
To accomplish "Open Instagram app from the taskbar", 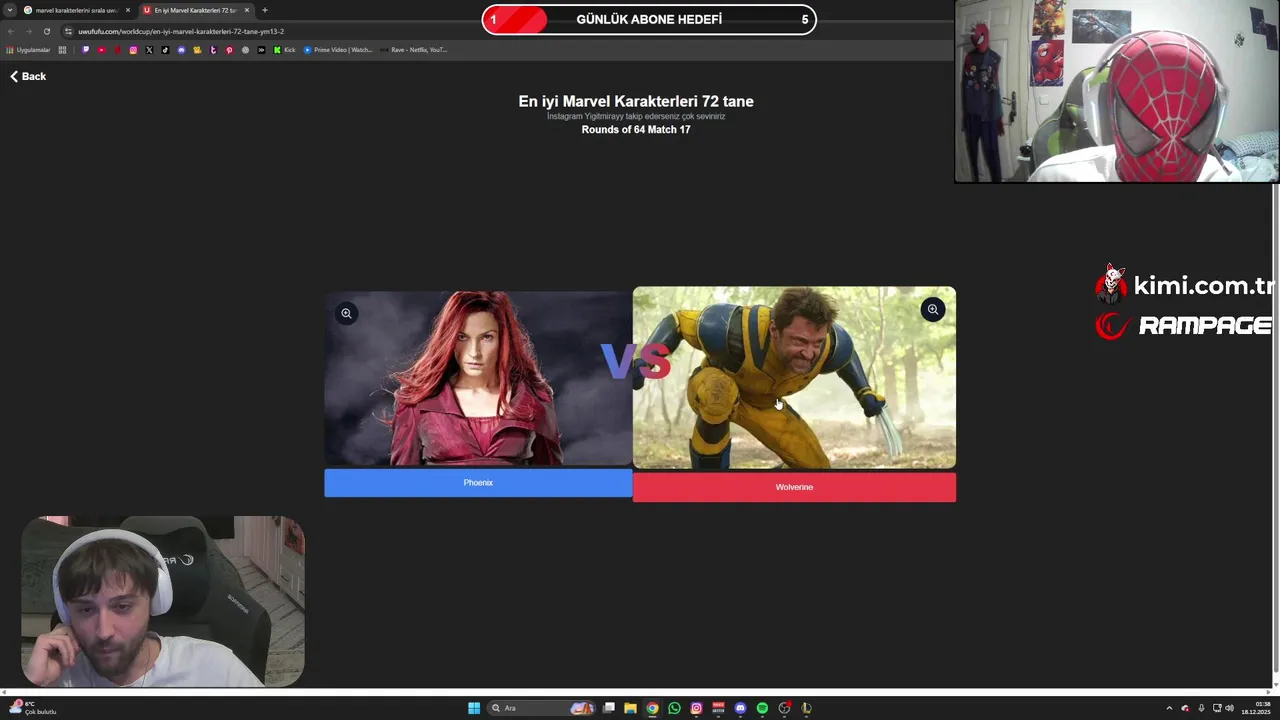I will pos(696,708).
